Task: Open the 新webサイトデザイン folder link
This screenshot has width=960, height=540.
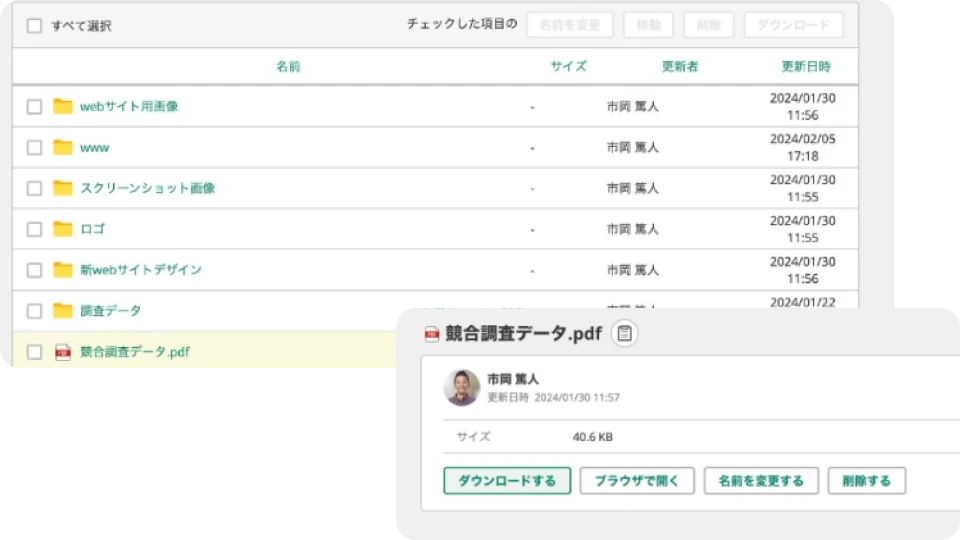Action: pos(141,270)
